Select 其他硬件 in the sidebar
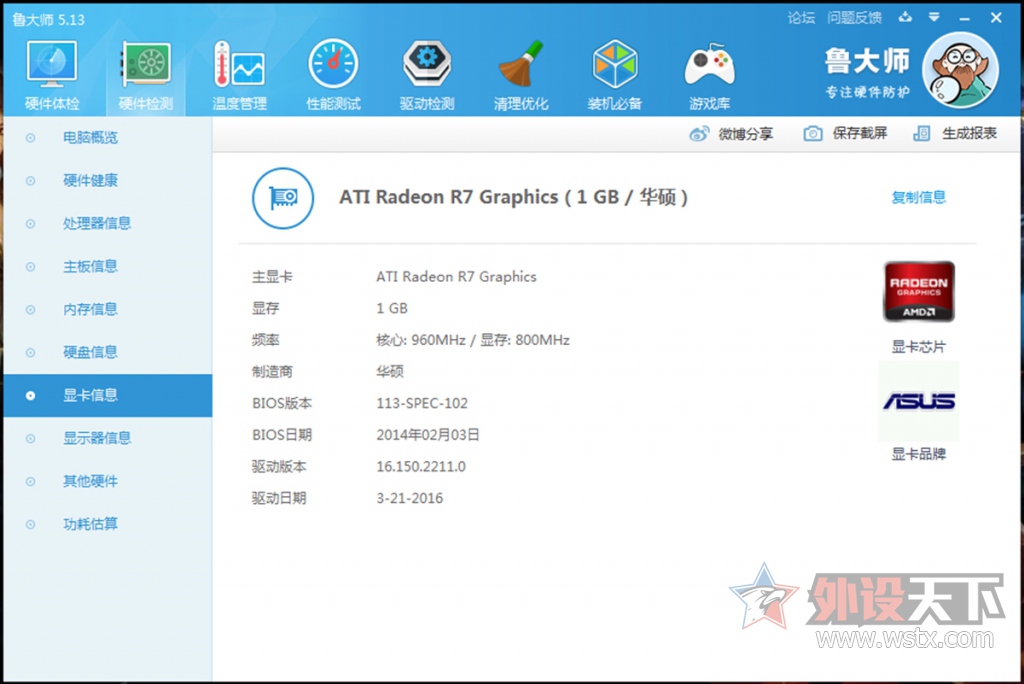The height and width of the screenshot is (684, 1024). pos(108,481)
